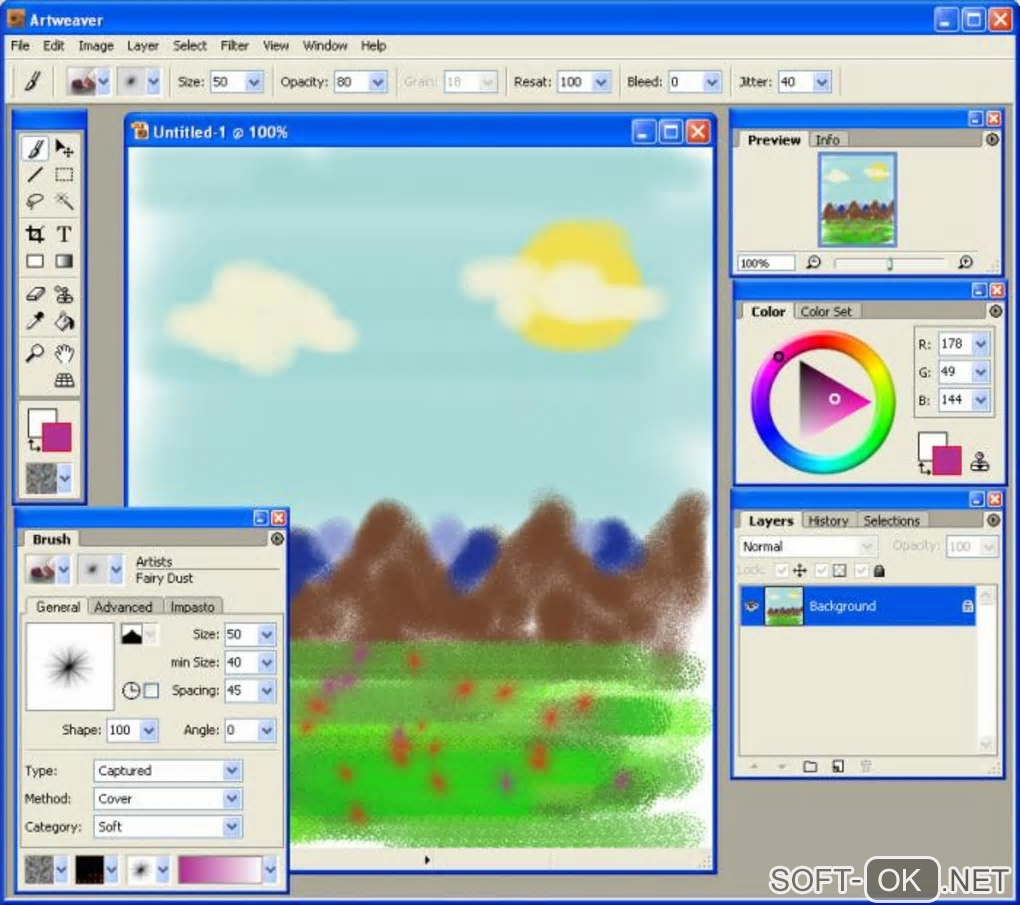Select the Gradient tool
The height and width of the screenshot is (905, 1020).
[x=64, y=261]
